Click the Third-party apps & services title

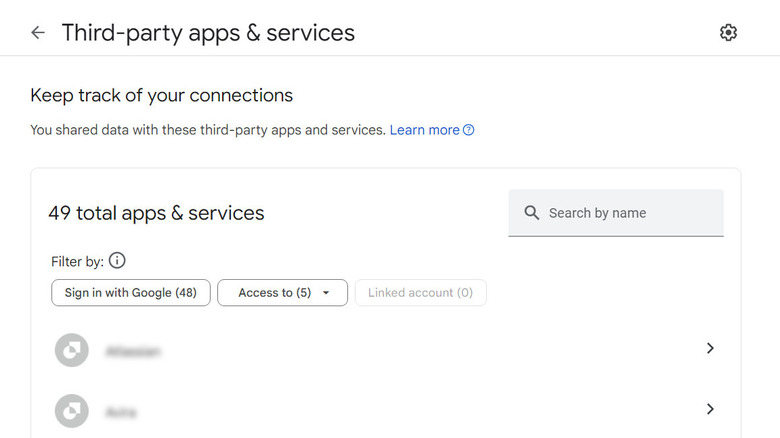point(208,32)
